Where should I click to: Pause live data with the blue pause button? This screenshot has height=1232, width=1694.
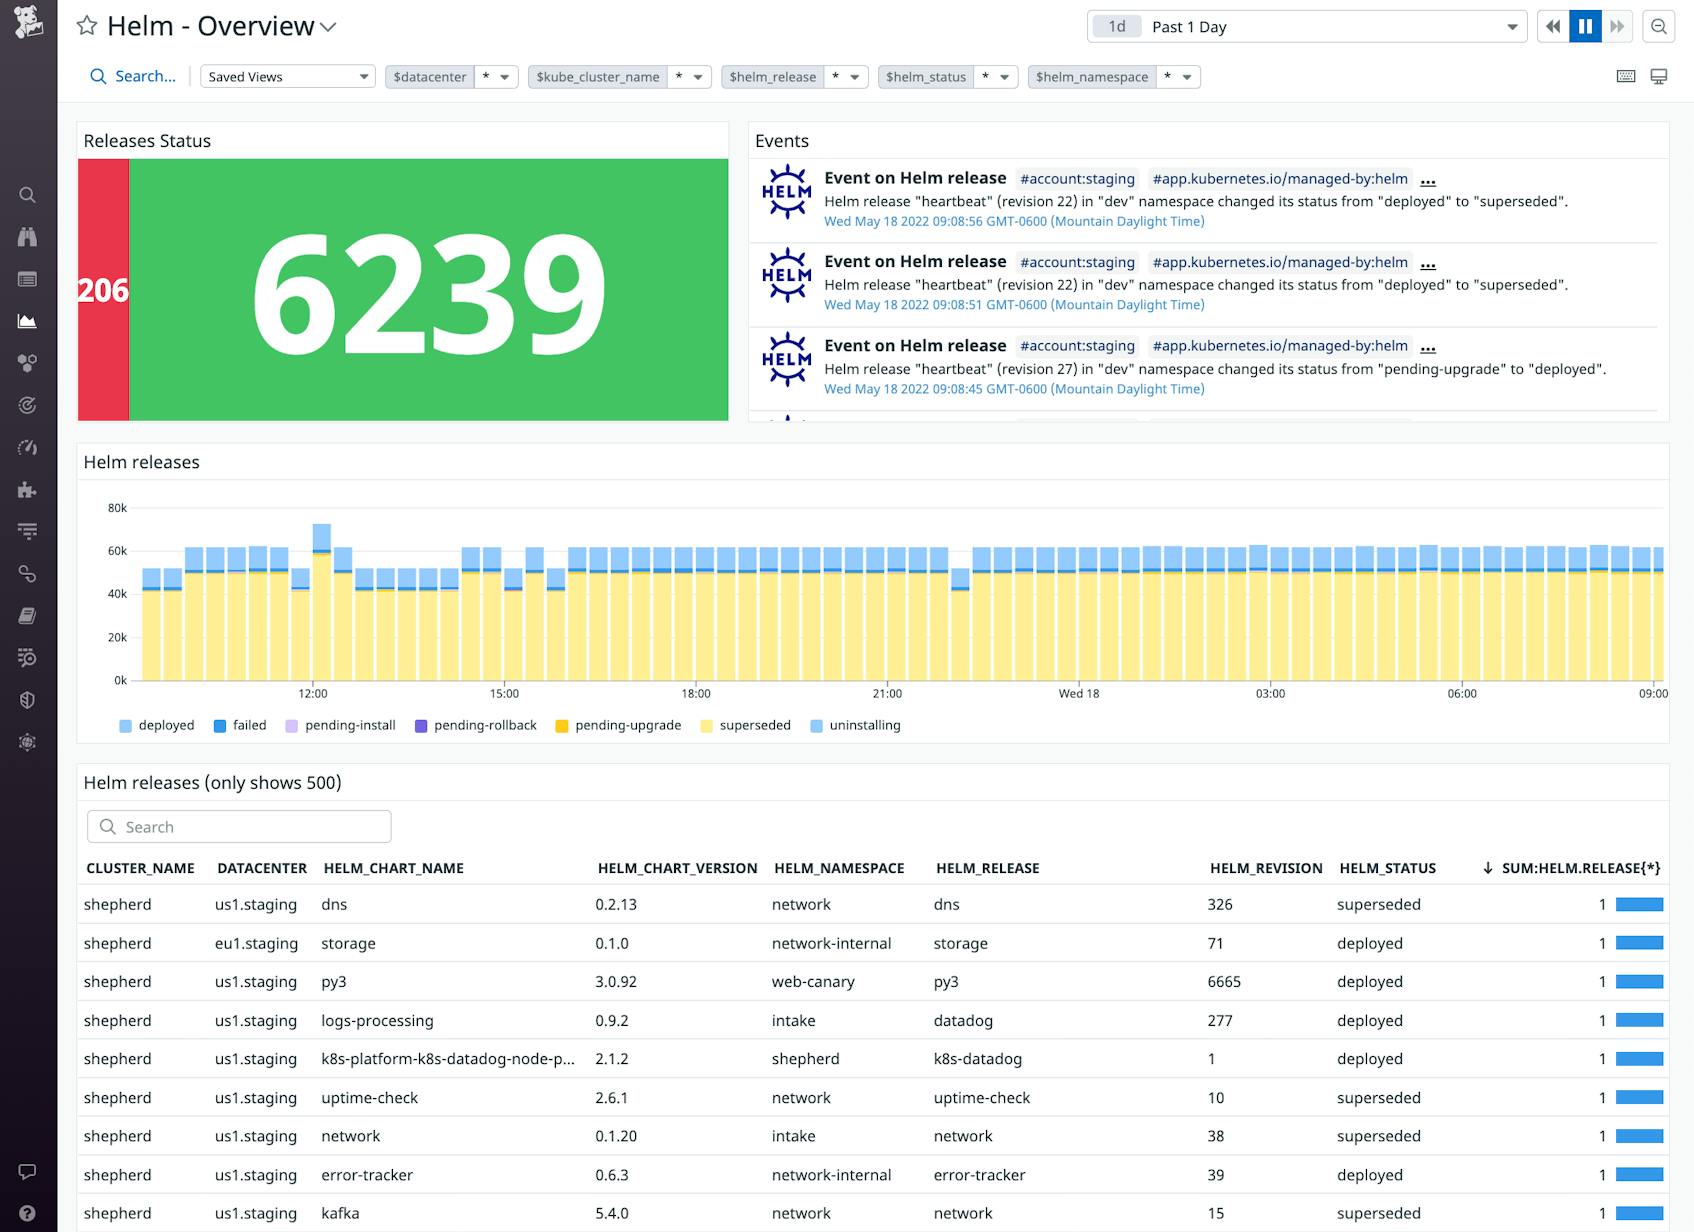pos(1584,26)
